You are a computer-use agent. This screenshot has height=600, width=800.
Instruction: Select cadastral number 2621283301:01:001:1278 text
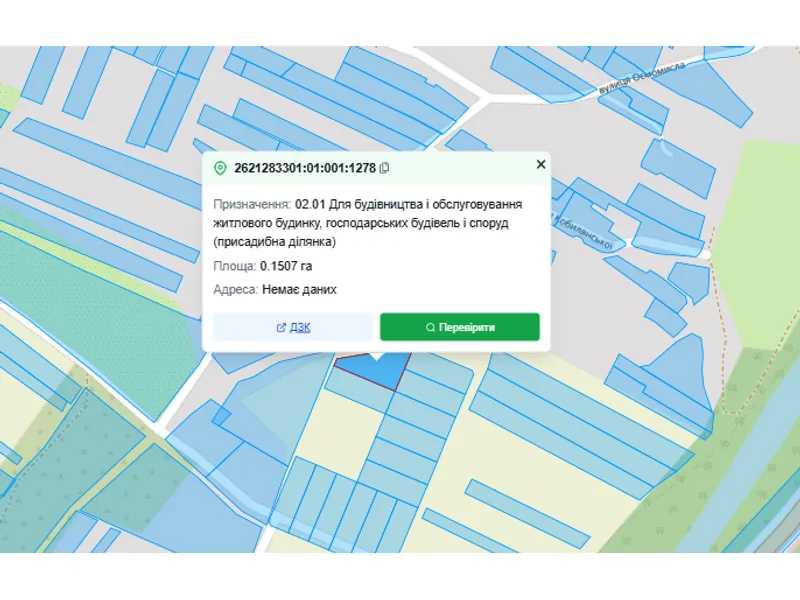(304, 167)
